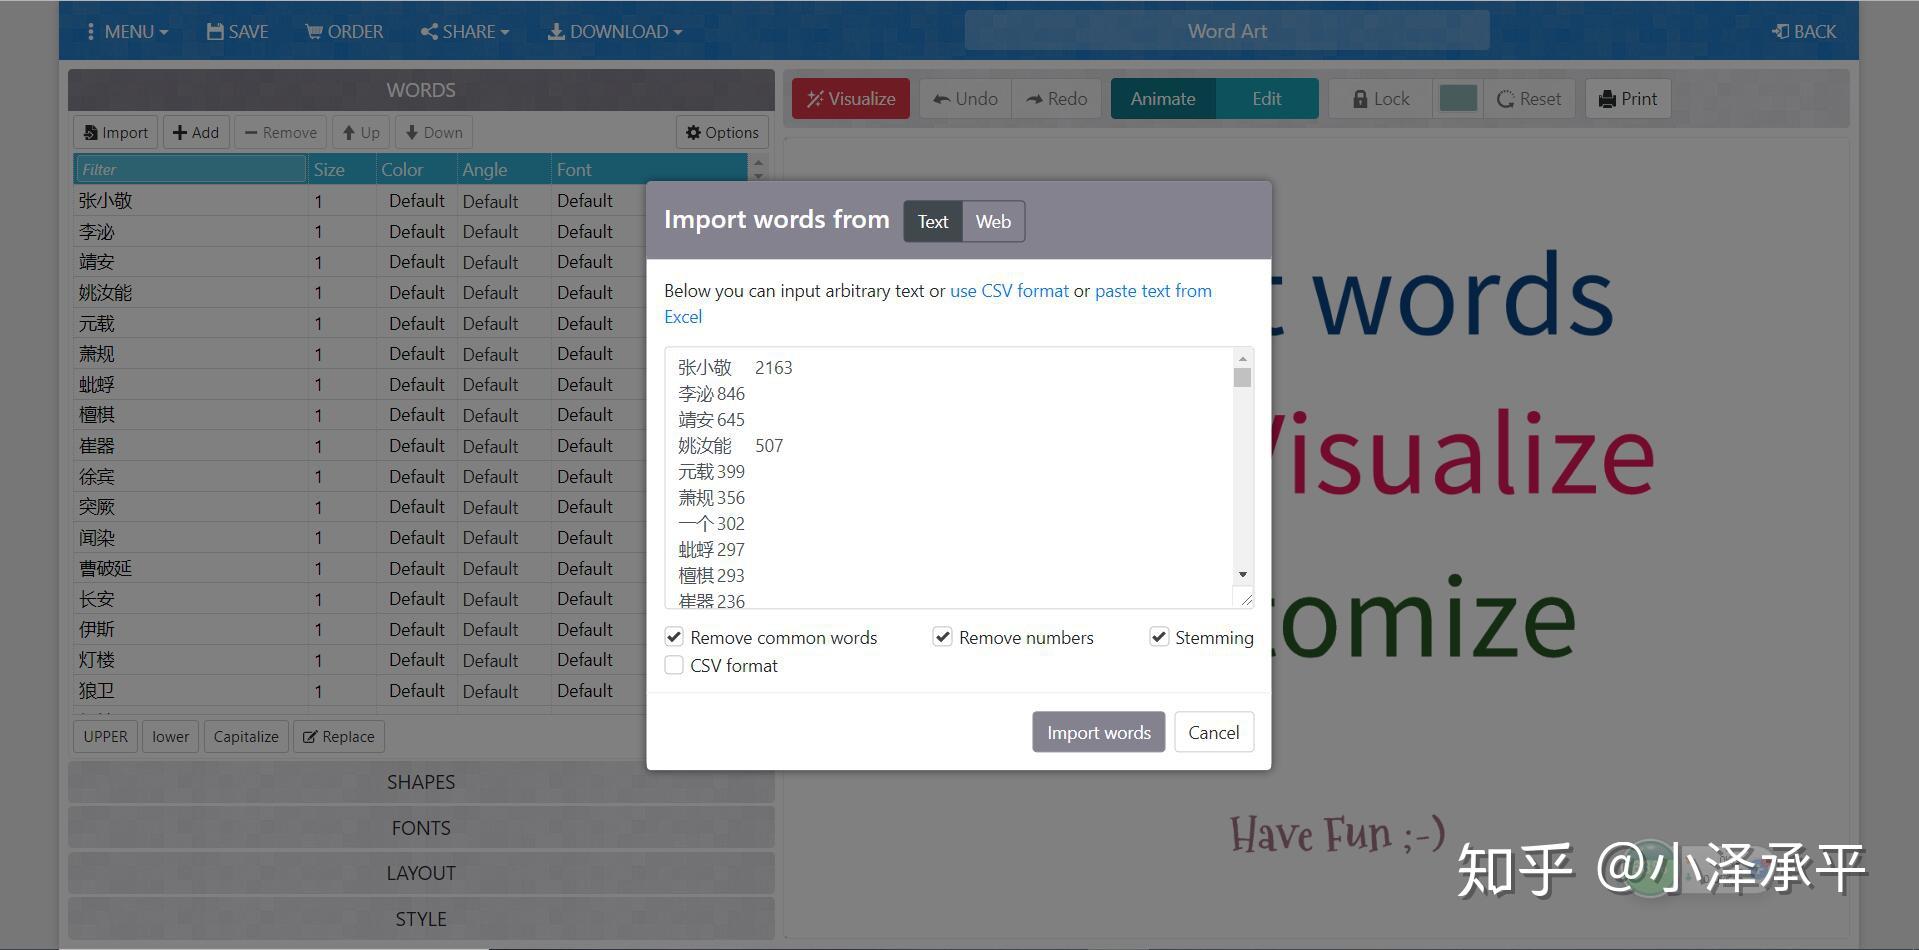Open the ORDER cart
Viewport: 1919px width, 950px height.
[344, 32]
